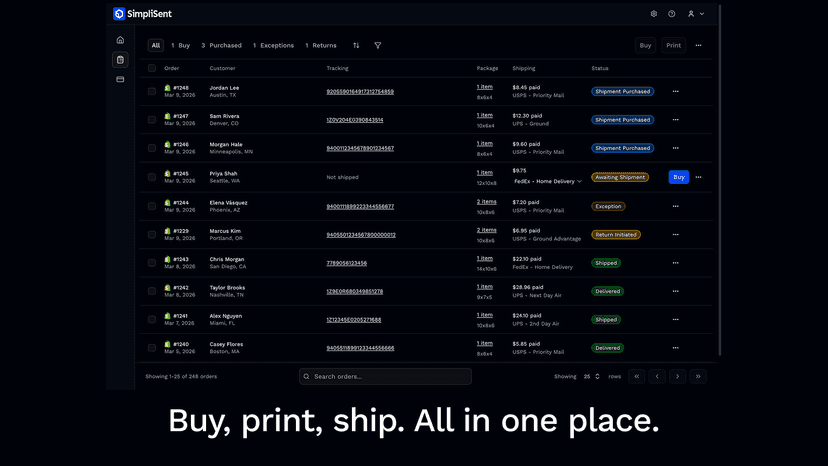Screen dimensions: 828x466
Task: Open more actions for order #1248
Action: click(675, 91)
